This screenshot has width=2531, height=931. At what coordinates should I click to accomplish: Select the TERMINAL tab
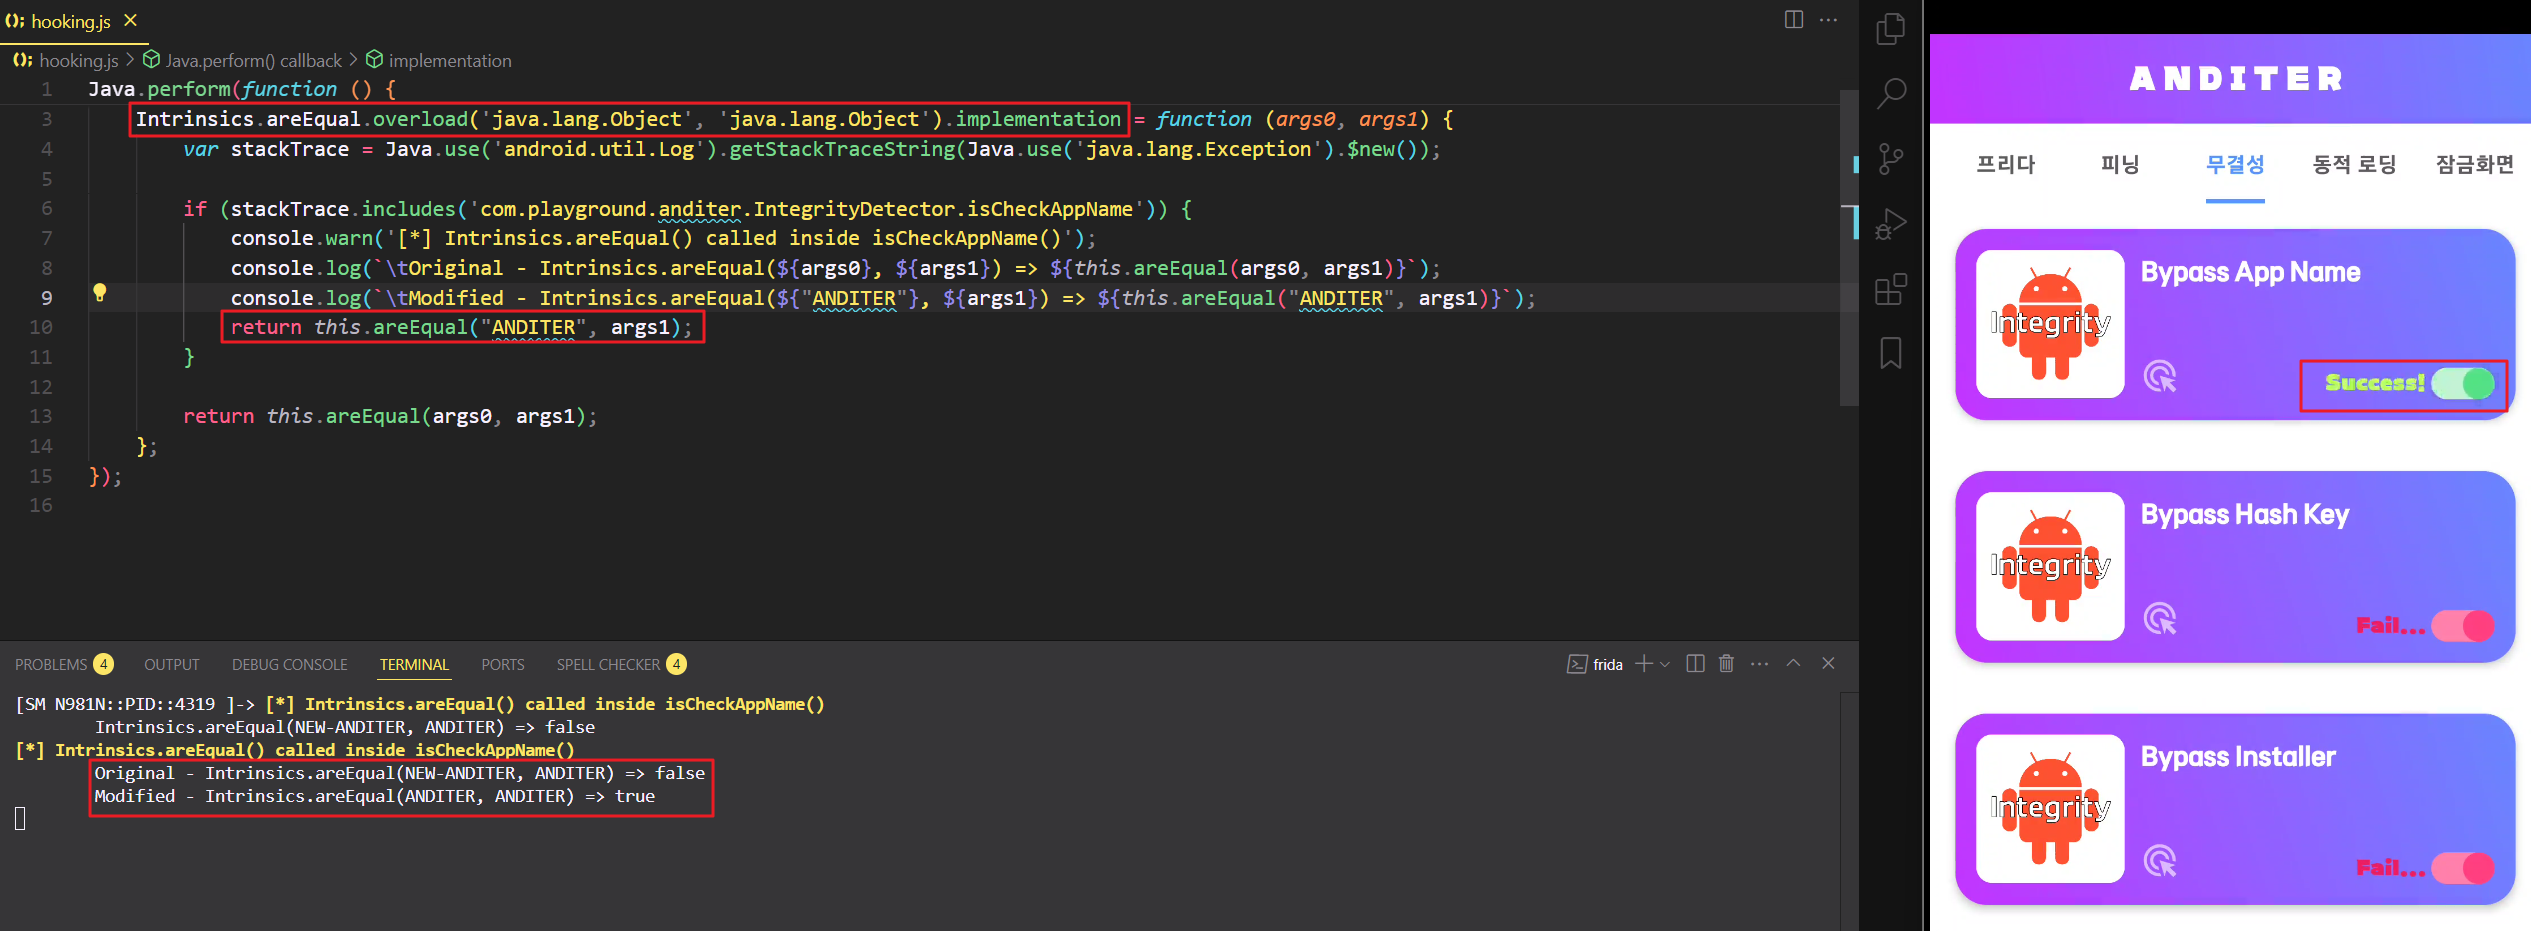(414, 664)
